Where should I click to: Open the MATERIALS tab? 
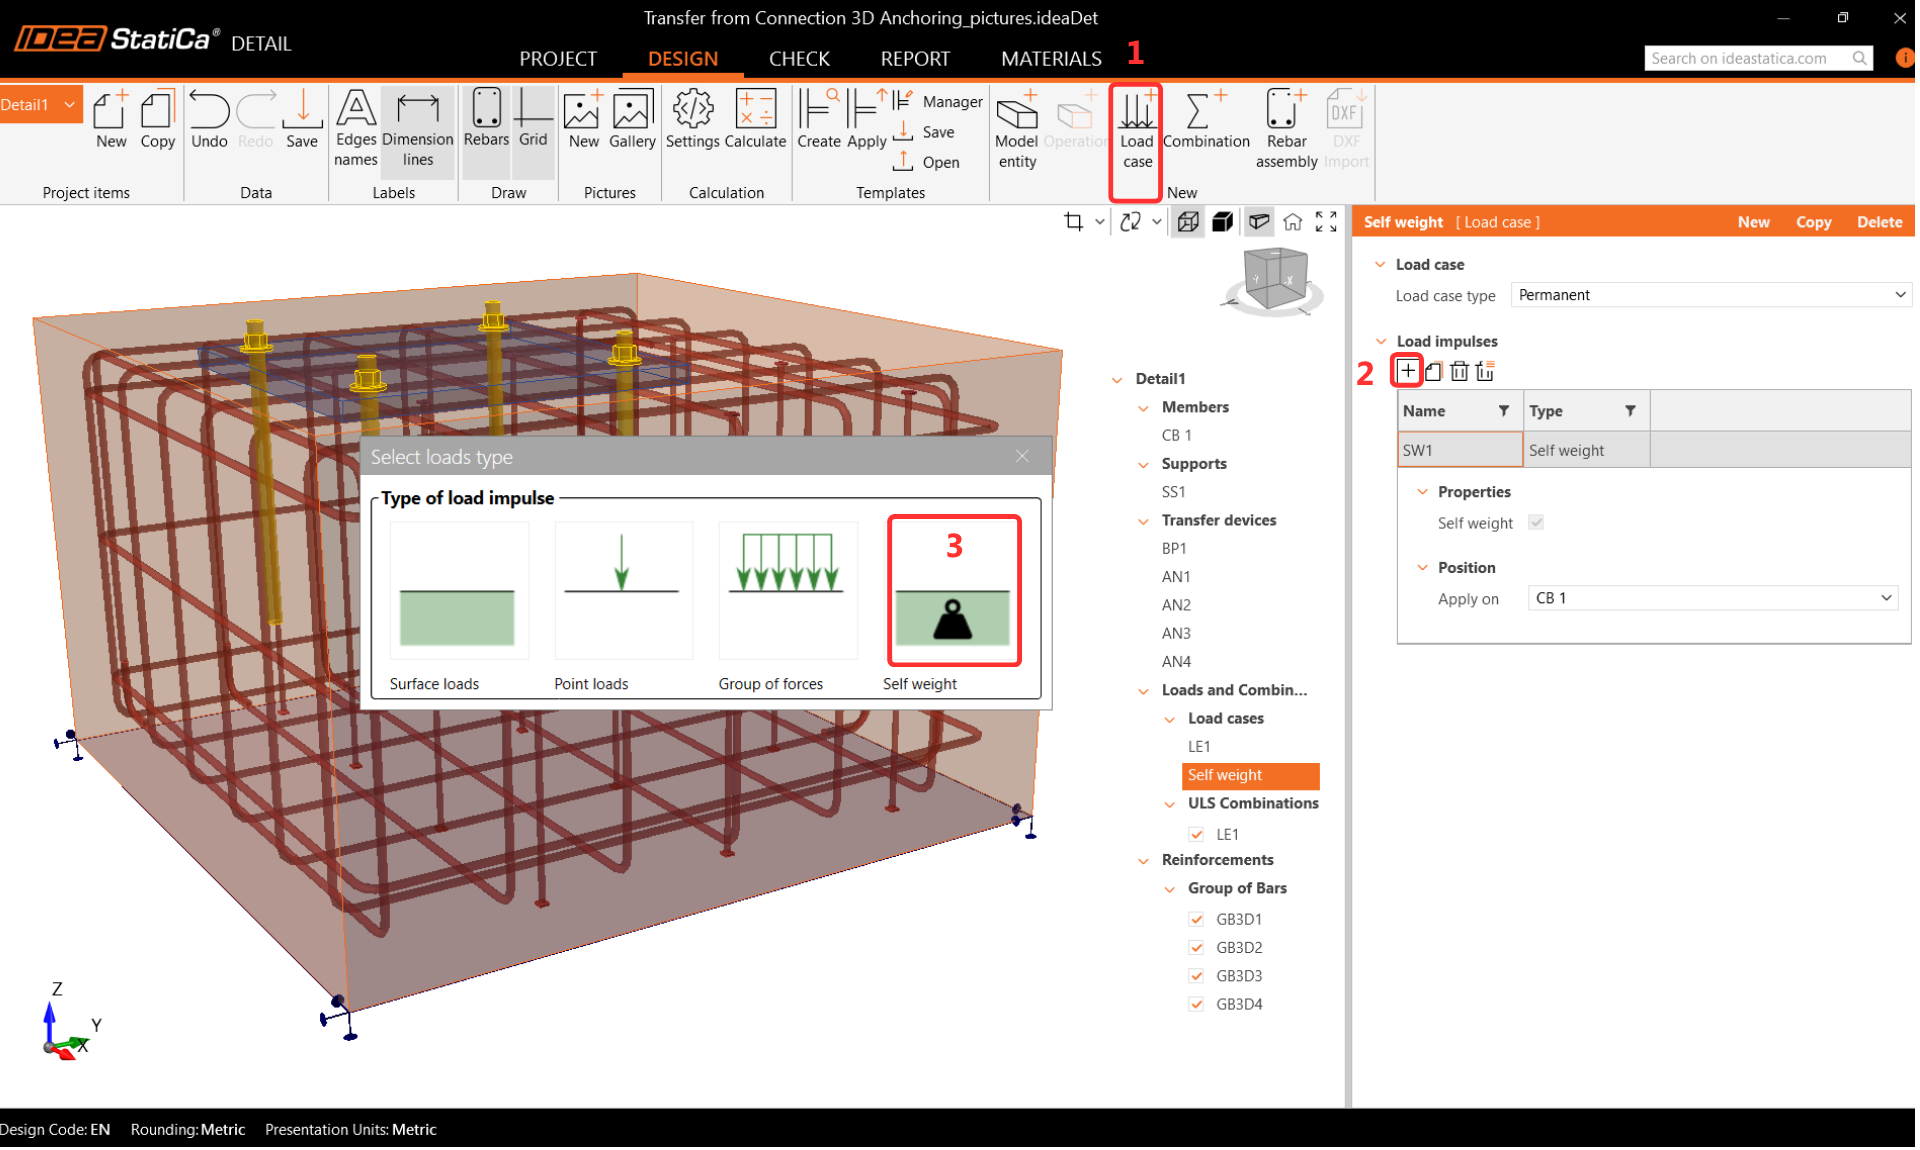[x=1050, y=58]
